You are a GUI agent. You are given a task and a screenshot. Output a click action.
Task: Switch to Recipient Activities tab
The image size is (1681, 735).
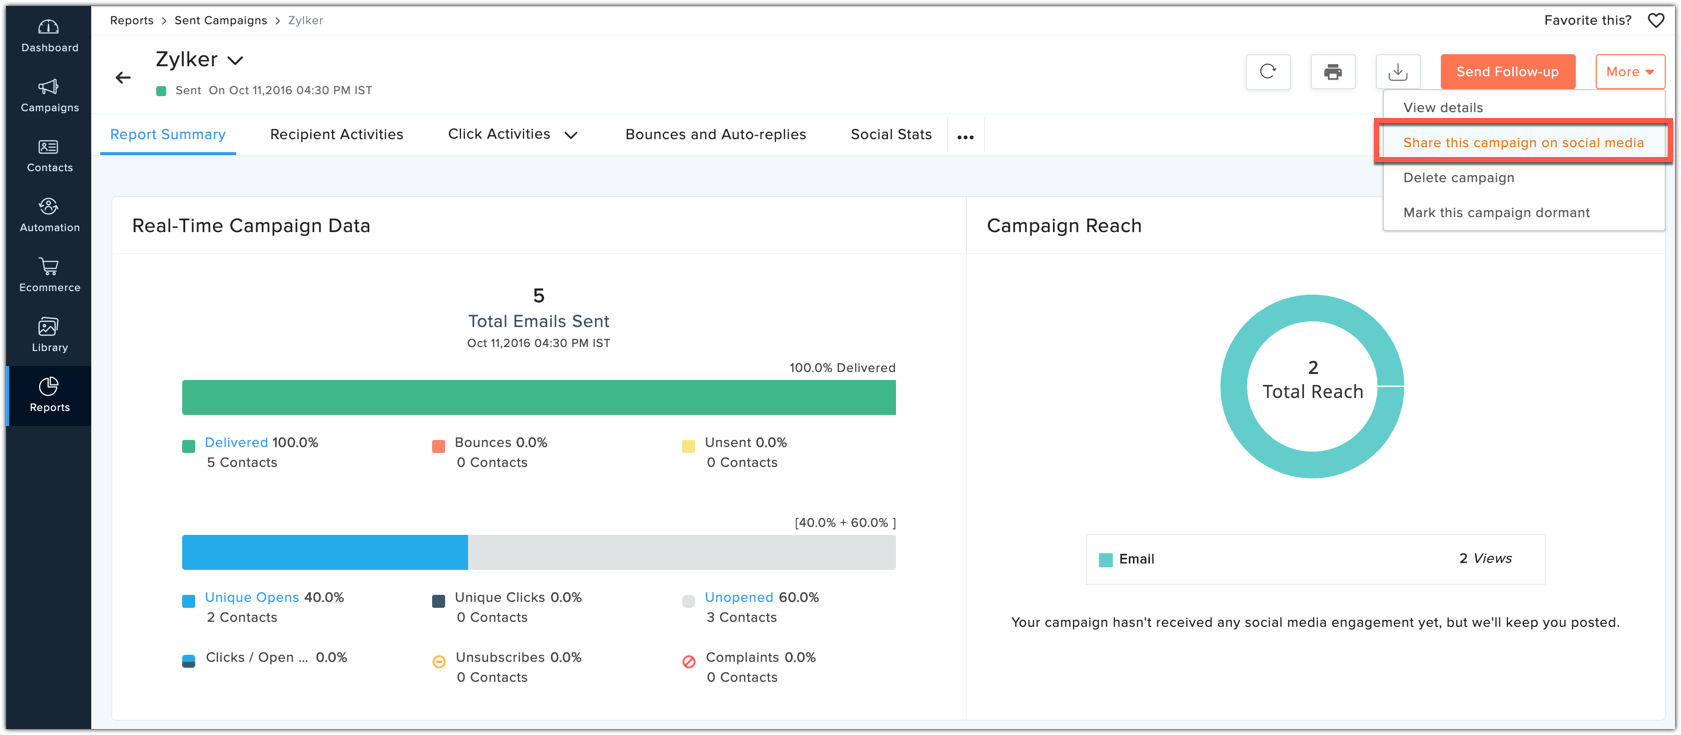[336, 135]
